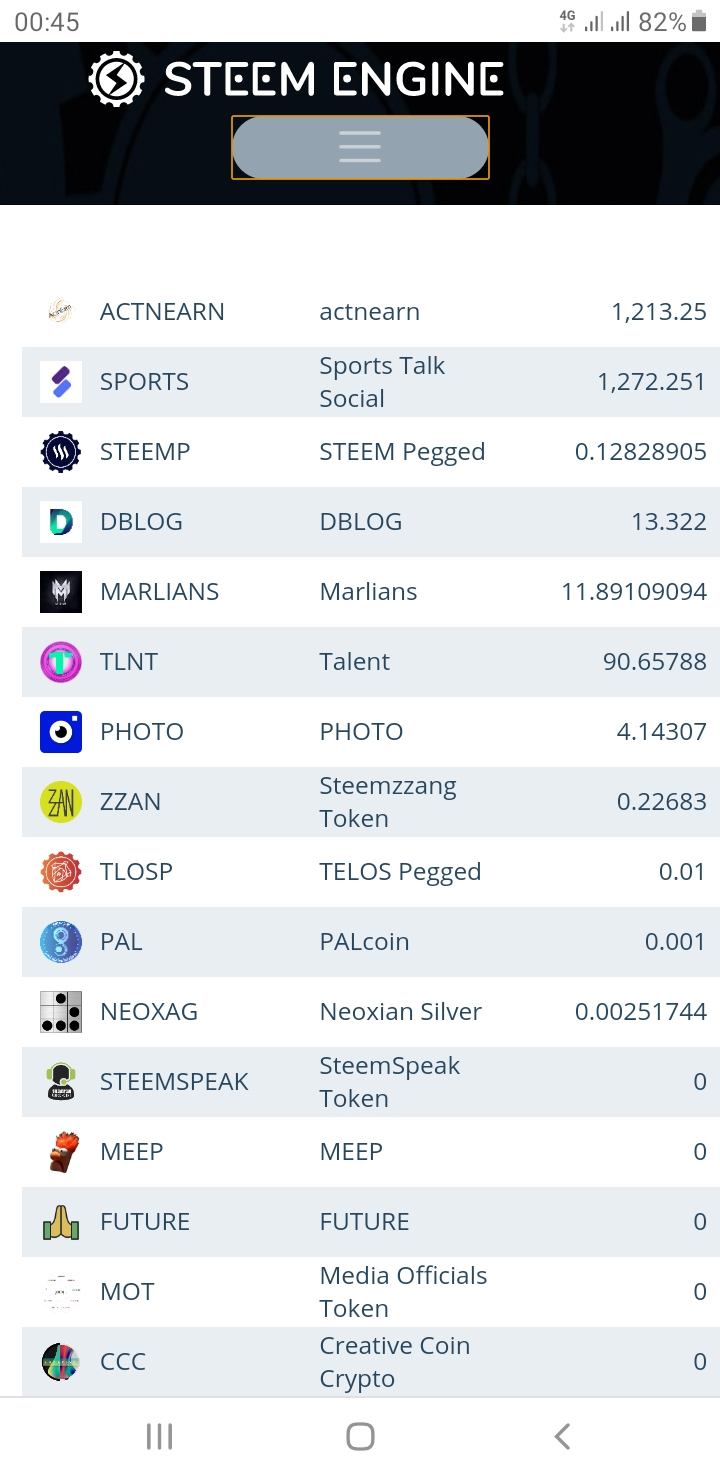Screen dimensions: 720x1480
Task: Click the STEEMP token logo
Action: [x=61, y=452]
